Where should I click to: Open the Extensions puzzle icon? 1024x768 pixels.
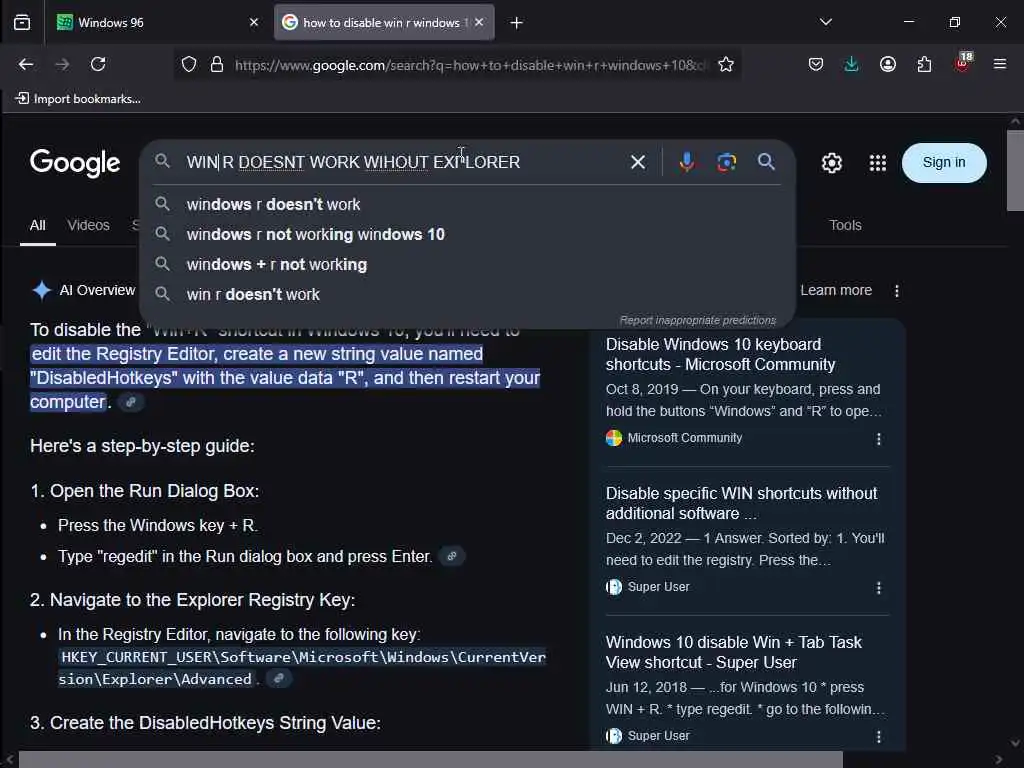(924, 64)
